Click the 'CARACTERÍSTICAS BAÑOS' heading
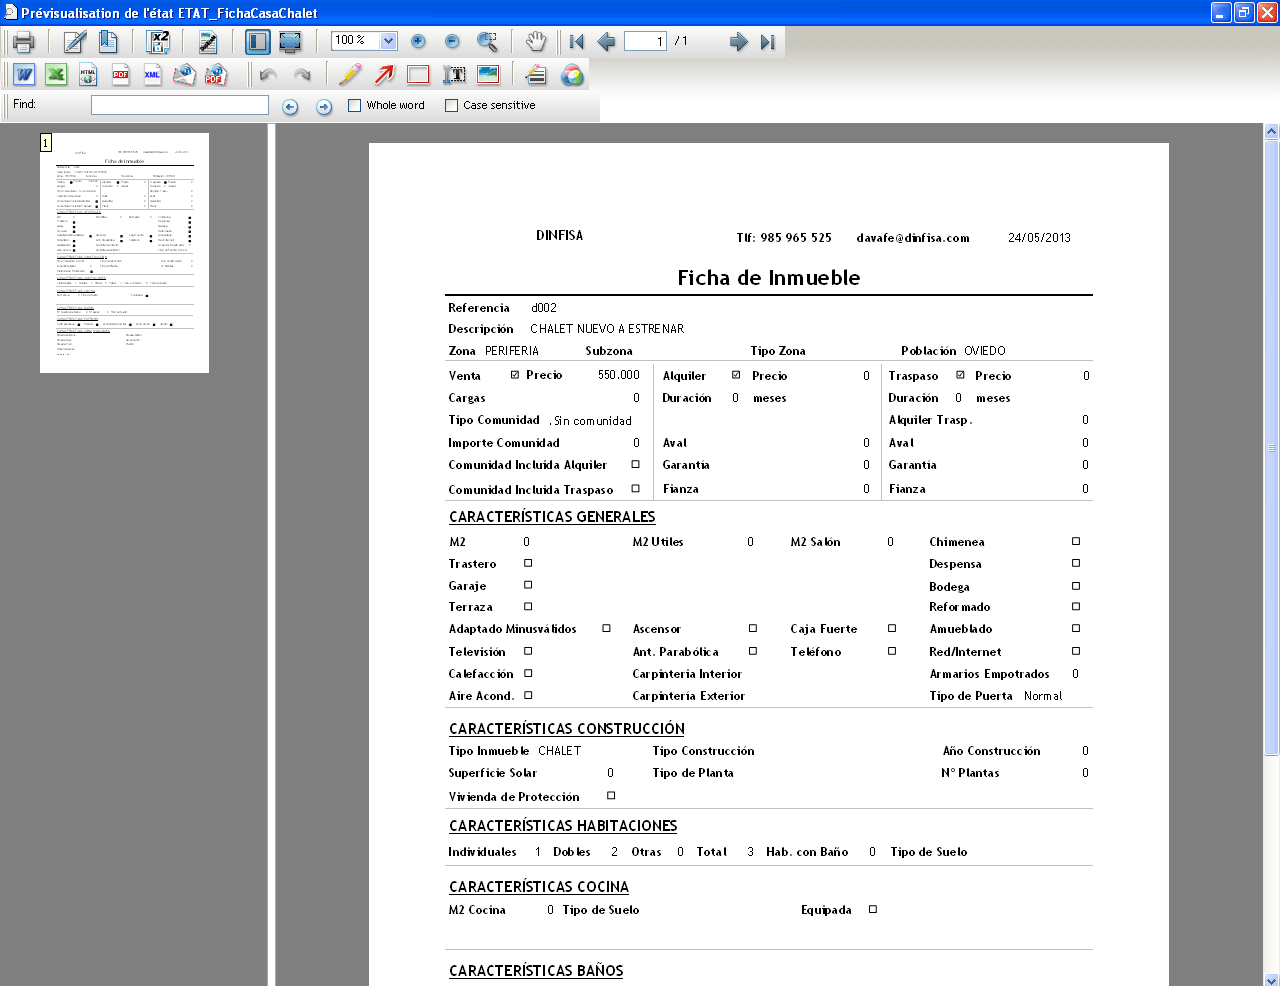The width and height of the screenshot is (1280, 986). 536,971
